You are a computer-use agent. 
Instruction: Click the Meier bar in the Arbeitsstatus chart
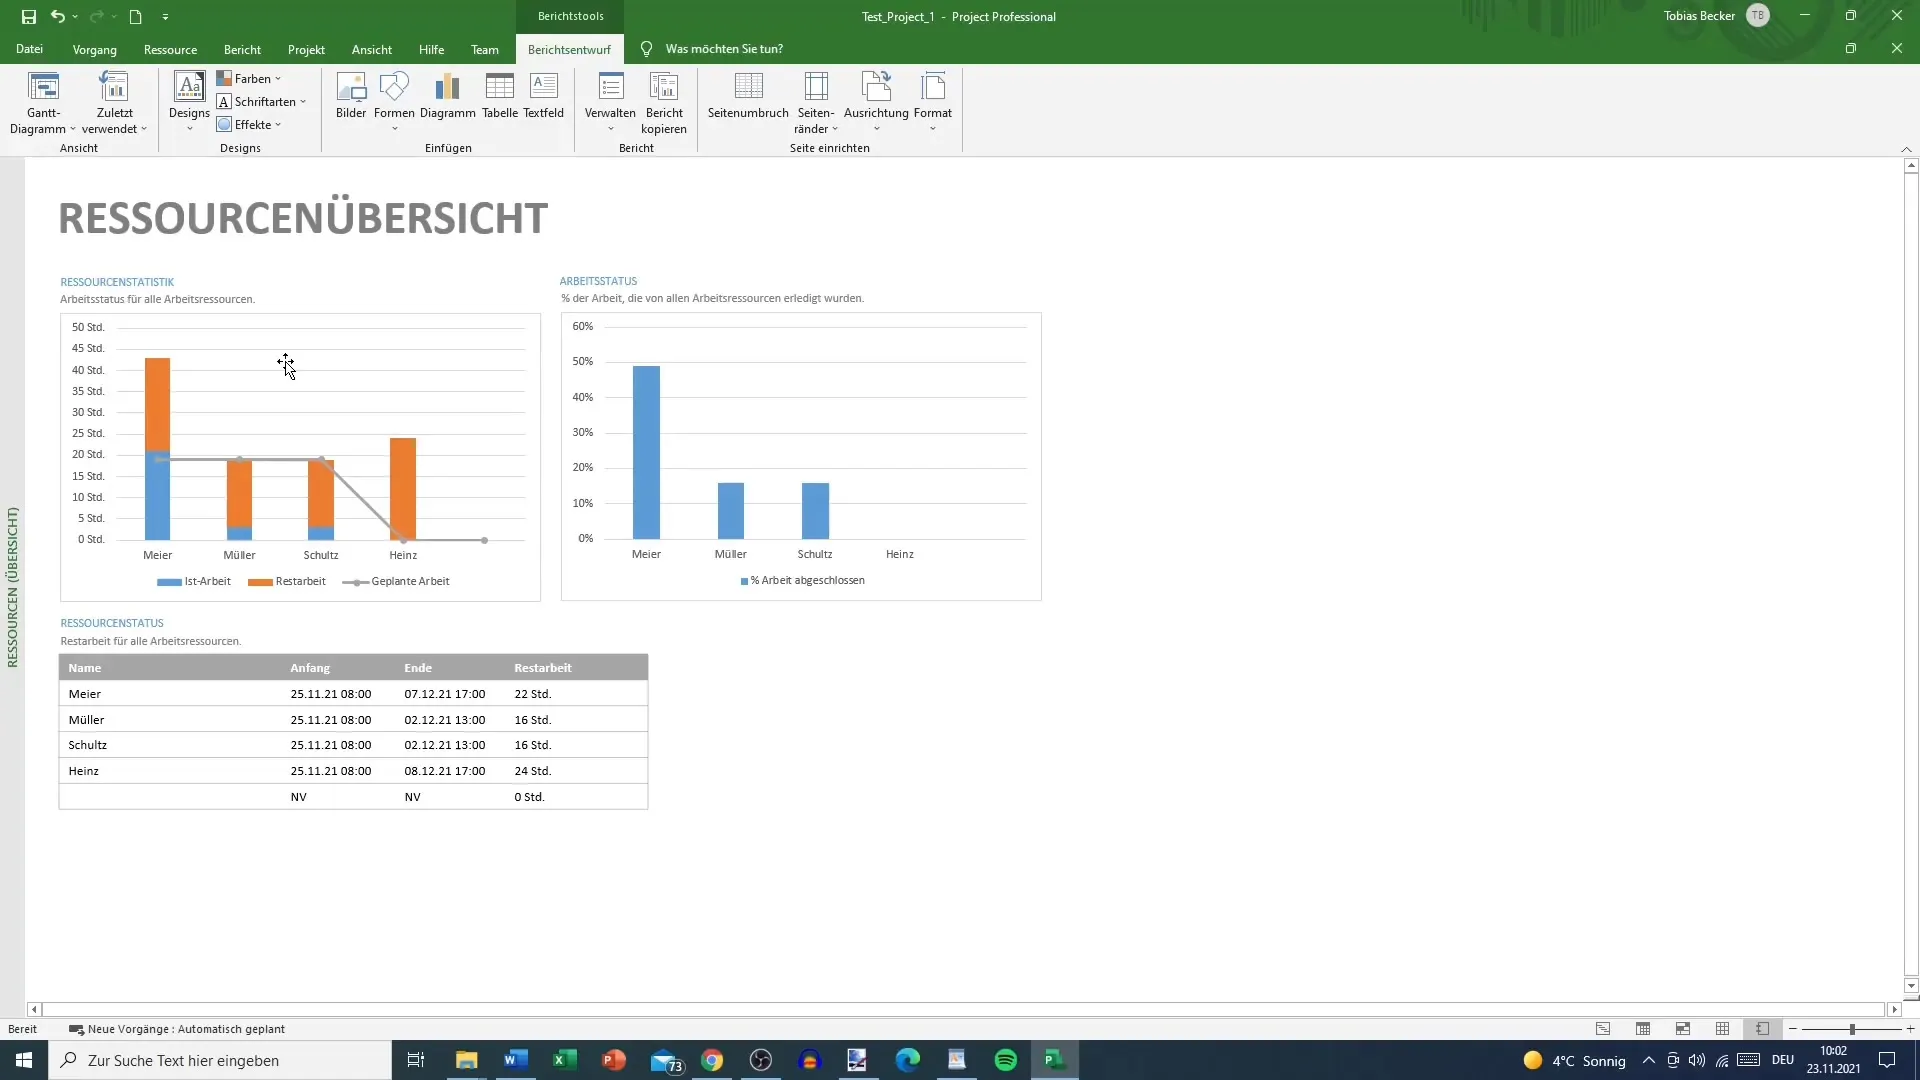(x=646, y=452)
